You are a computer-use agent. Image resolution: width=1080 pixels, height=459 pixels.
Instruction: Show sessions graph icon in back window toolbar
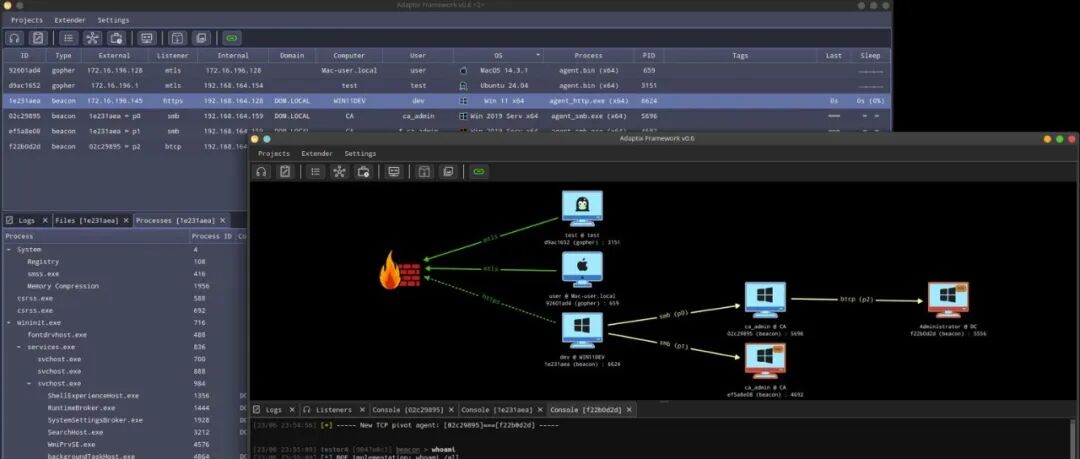point(92,38)
